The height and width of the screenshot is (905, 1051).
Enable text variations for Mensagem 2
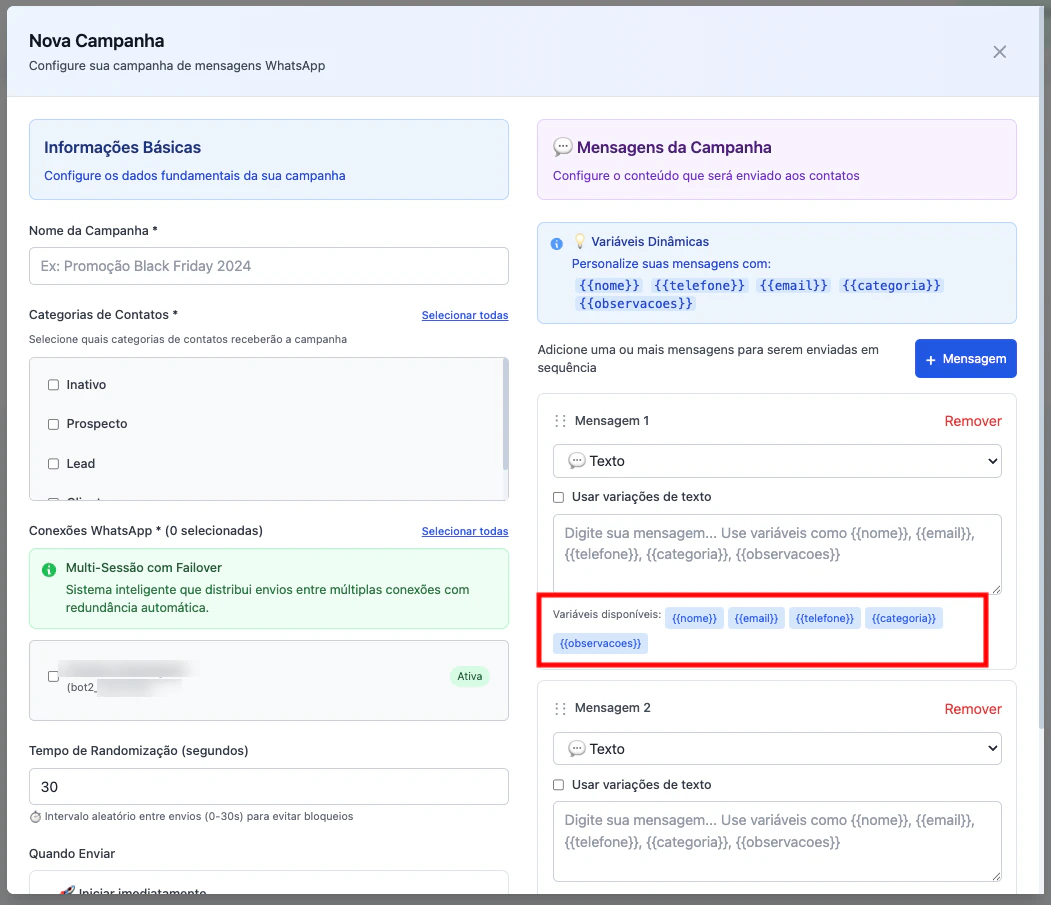coord(558,785)
